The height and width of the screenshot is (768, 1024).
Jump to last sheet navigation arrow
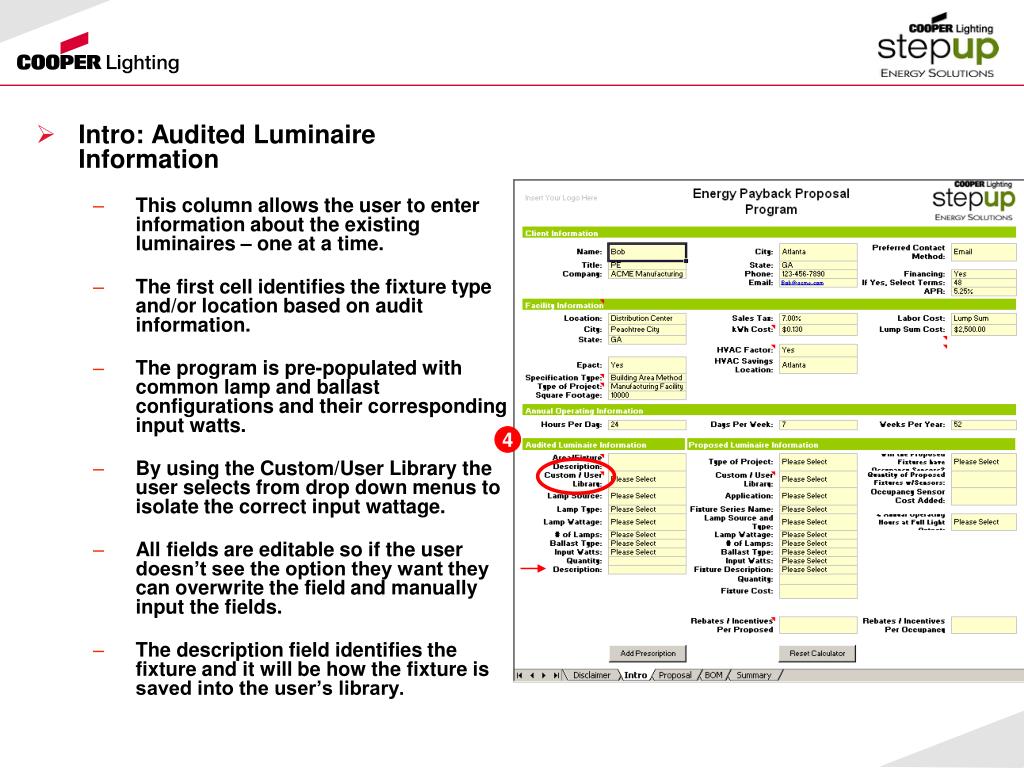click(556, 675)
